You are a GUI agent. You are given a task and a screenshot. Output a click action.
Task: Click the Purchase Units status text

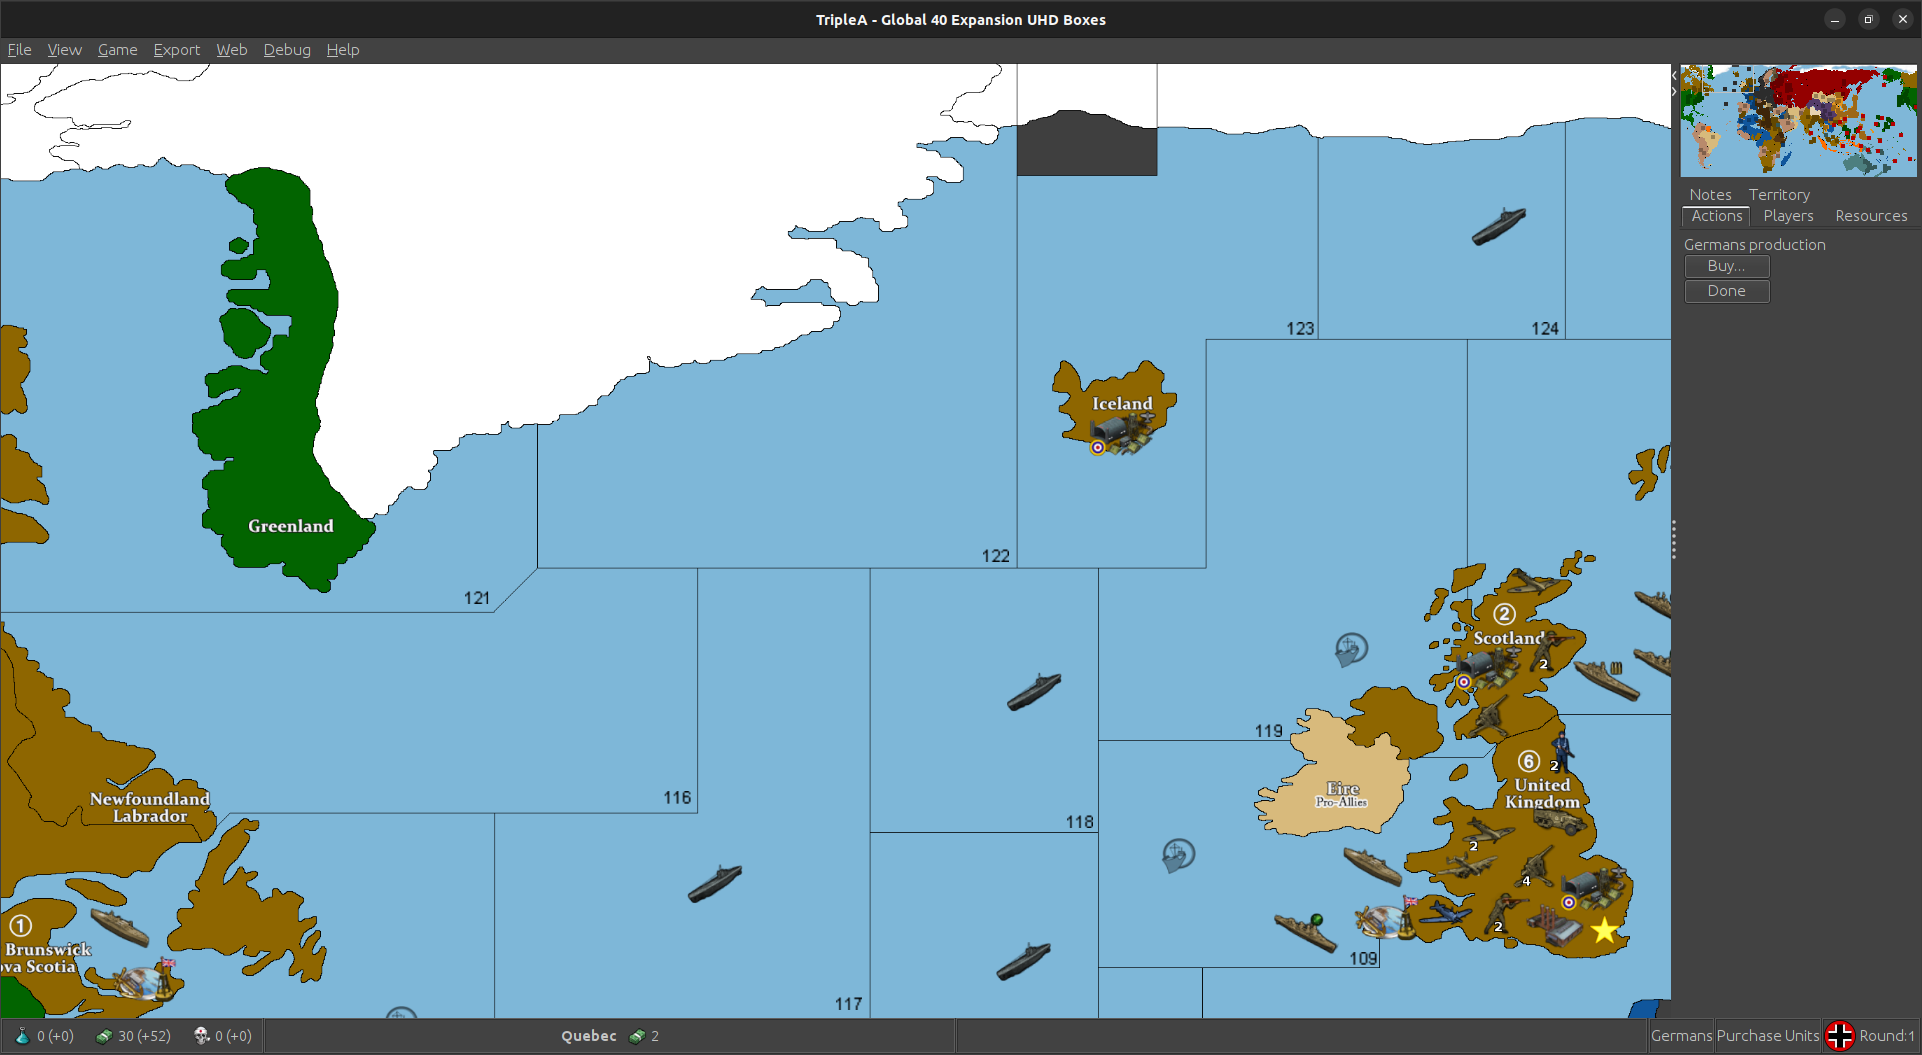point(1767,1036)
